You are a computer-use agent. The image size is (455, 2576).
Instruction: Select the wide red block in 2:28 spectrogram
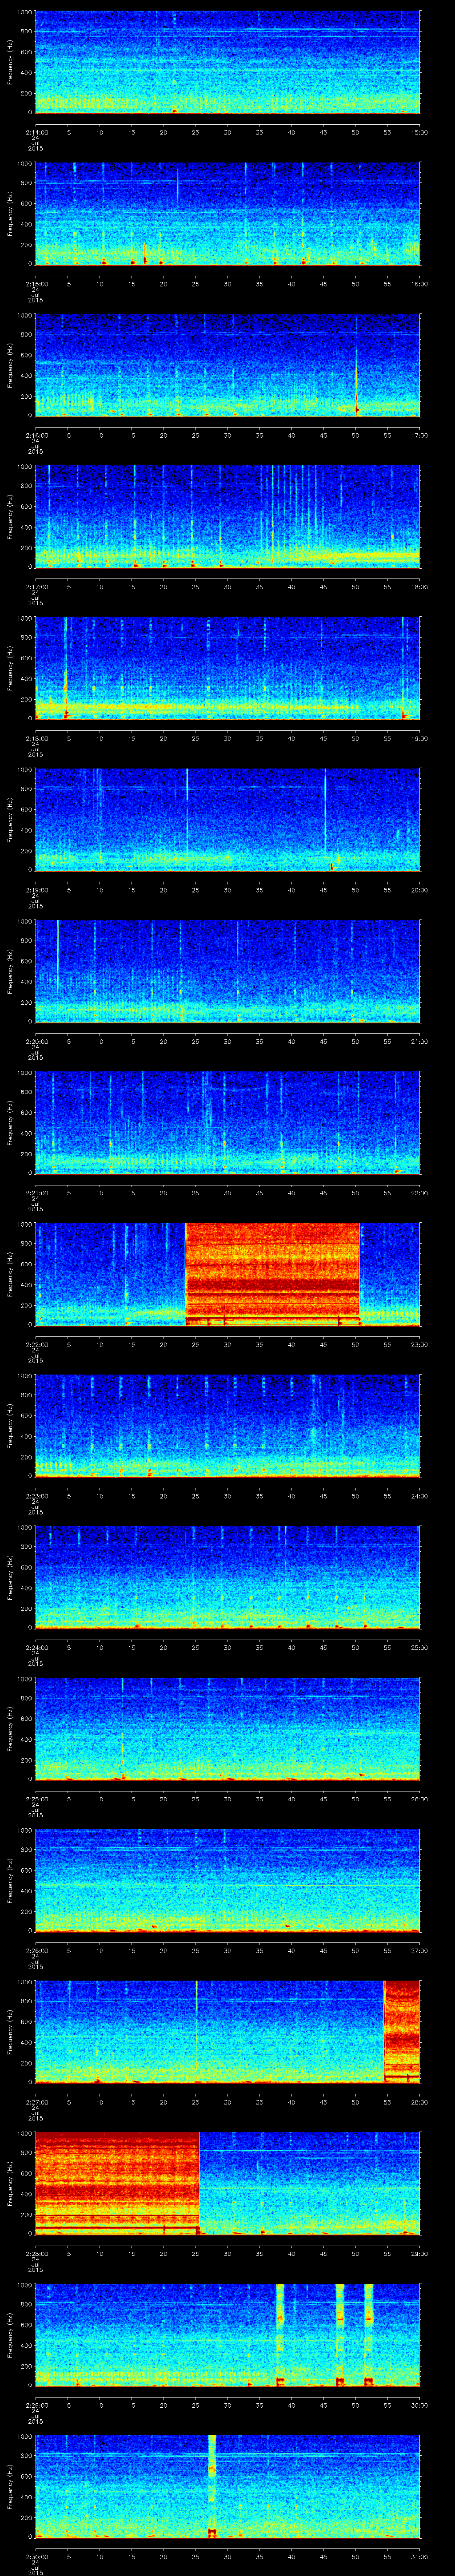tap(117, 2182)
